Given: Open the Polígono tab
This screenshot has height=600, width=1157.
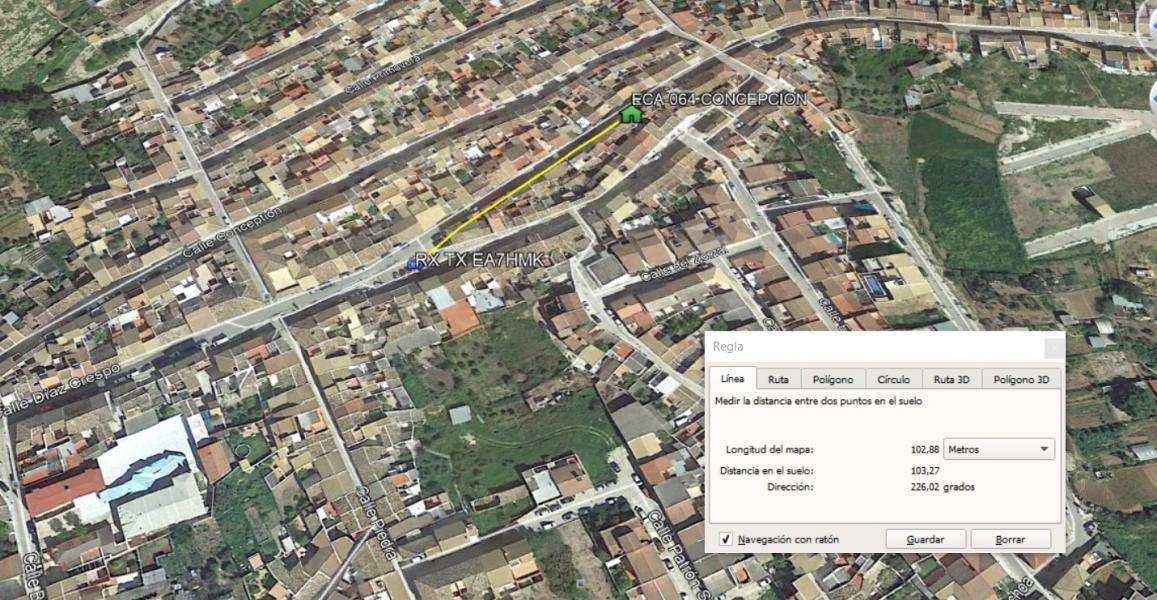Looking at the screenshot, I should 832,379.
